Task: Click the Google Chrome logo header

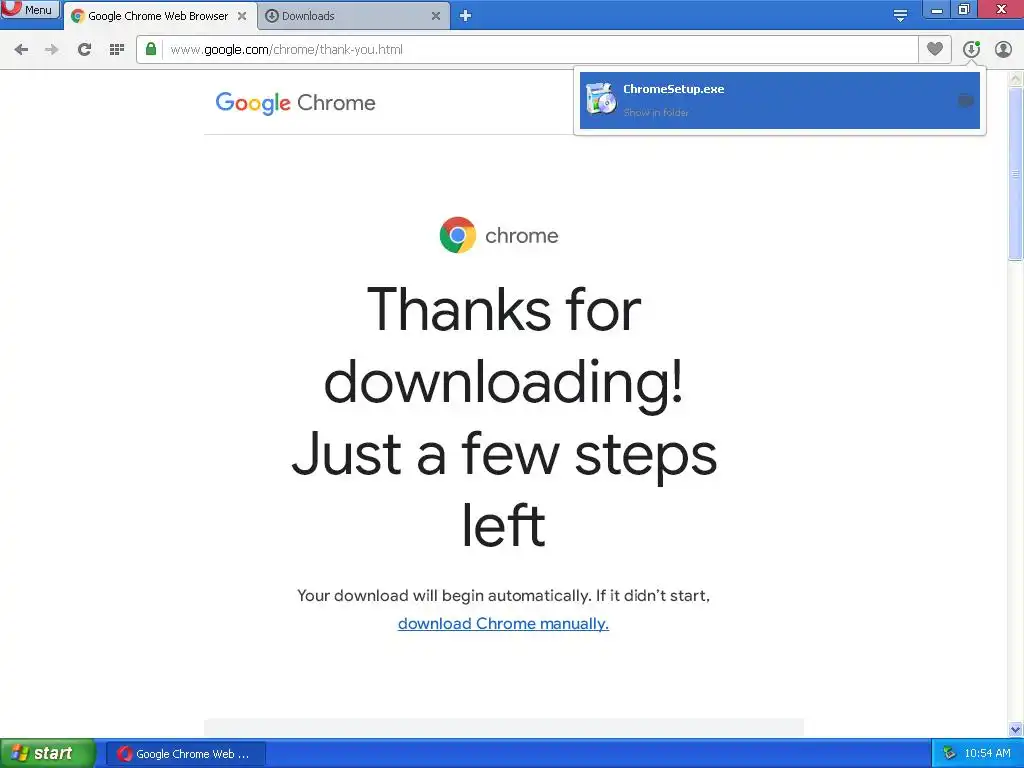Action: tap(295, 103)
